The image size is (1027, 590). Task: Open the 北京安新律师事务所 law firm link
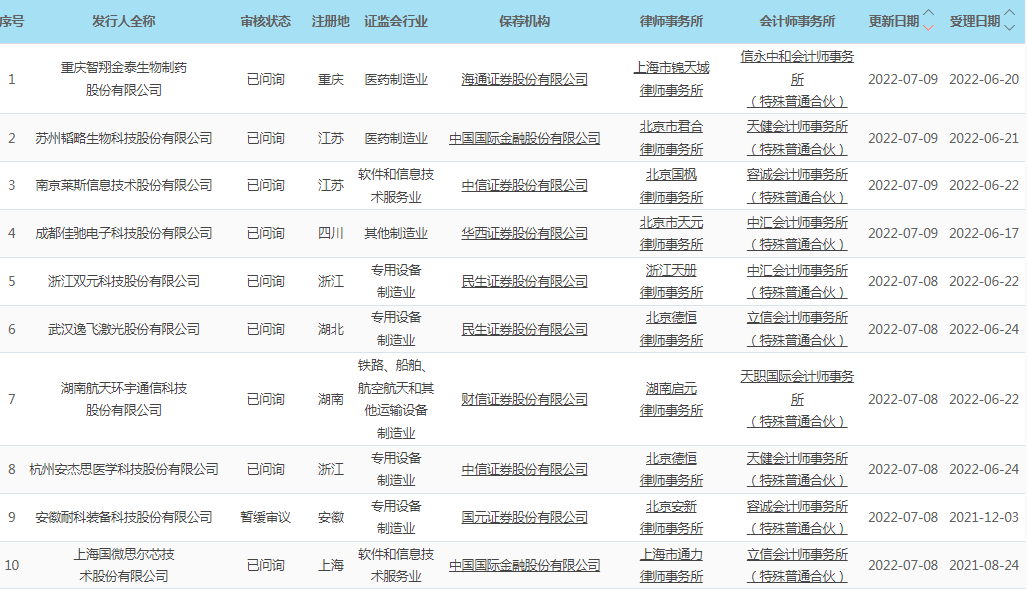coord(671,517)
